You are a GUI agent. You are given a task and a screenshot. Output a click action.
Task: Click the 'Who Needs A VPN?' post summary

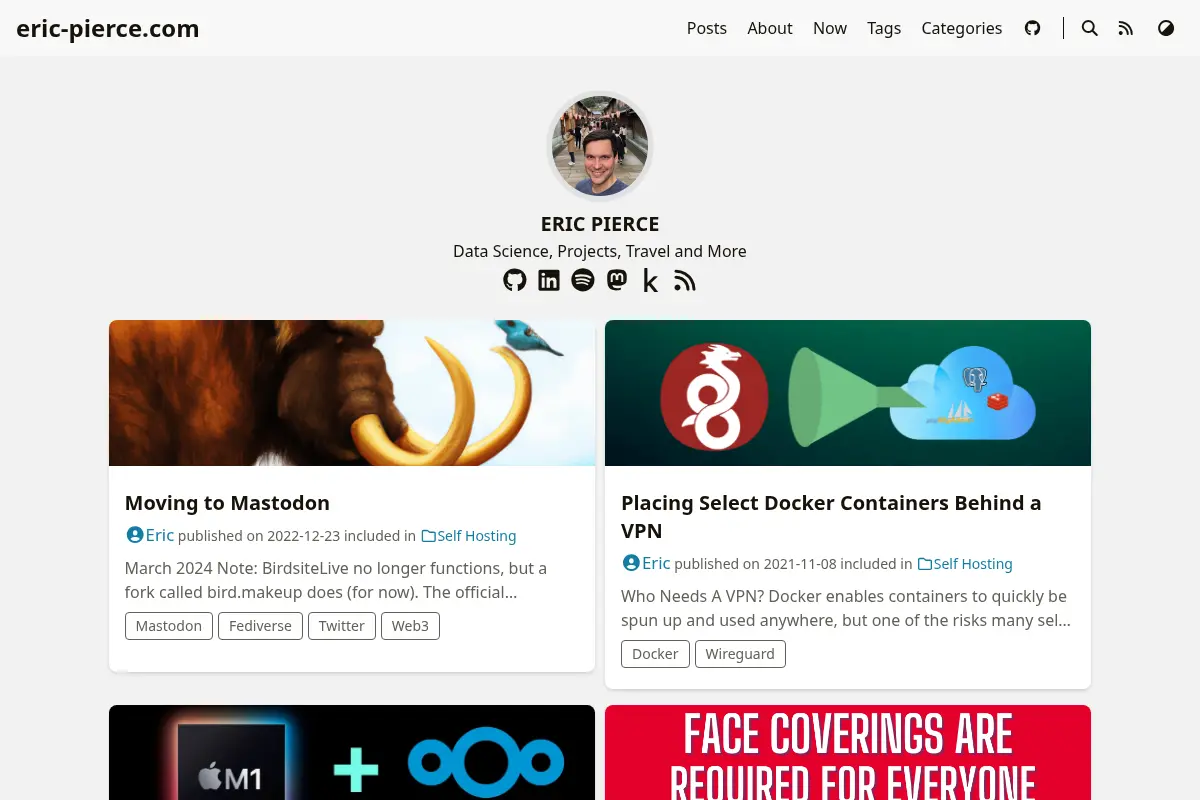(846, 608)
